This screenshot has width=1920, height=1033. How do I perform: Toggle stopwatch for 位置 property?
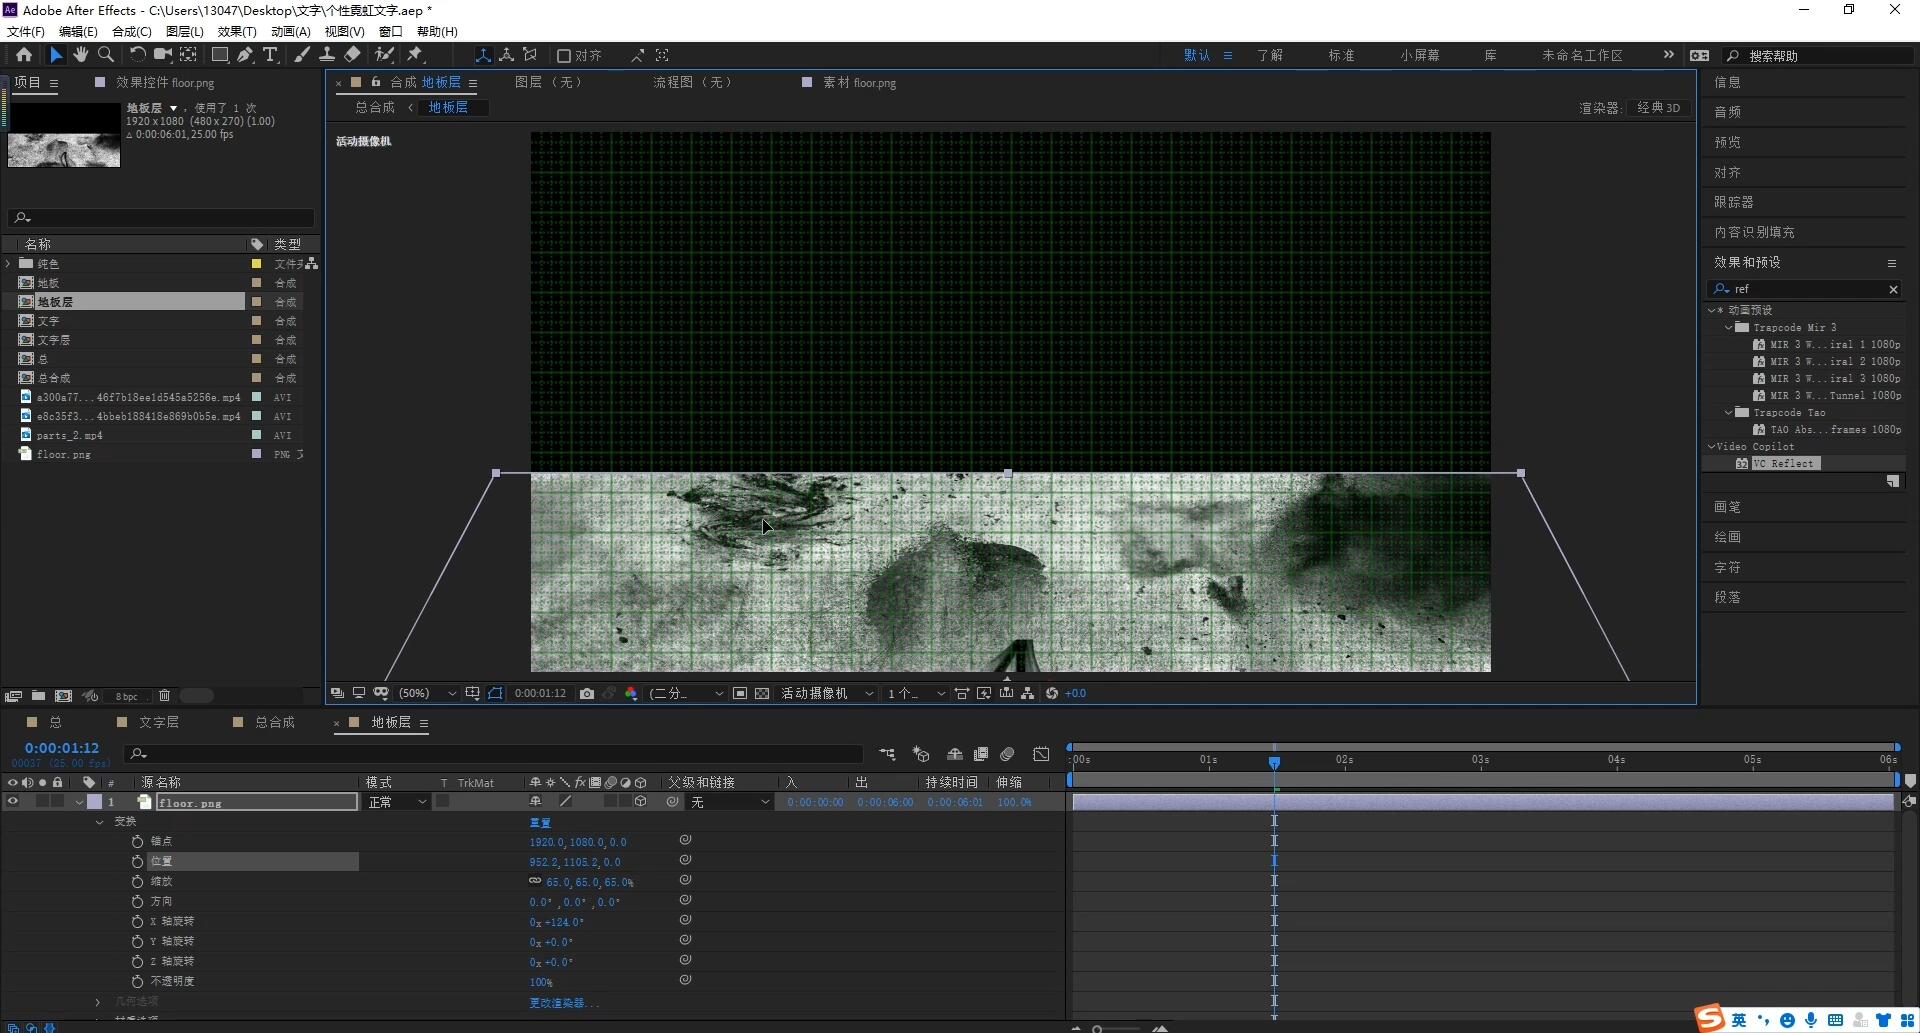tap(138, 861)
